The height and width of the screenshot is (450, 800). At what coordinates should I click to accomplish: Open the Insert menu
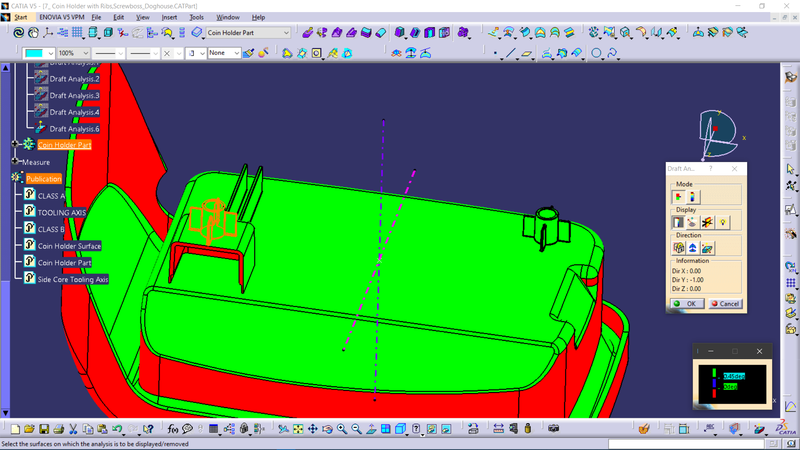coord(169,17)
